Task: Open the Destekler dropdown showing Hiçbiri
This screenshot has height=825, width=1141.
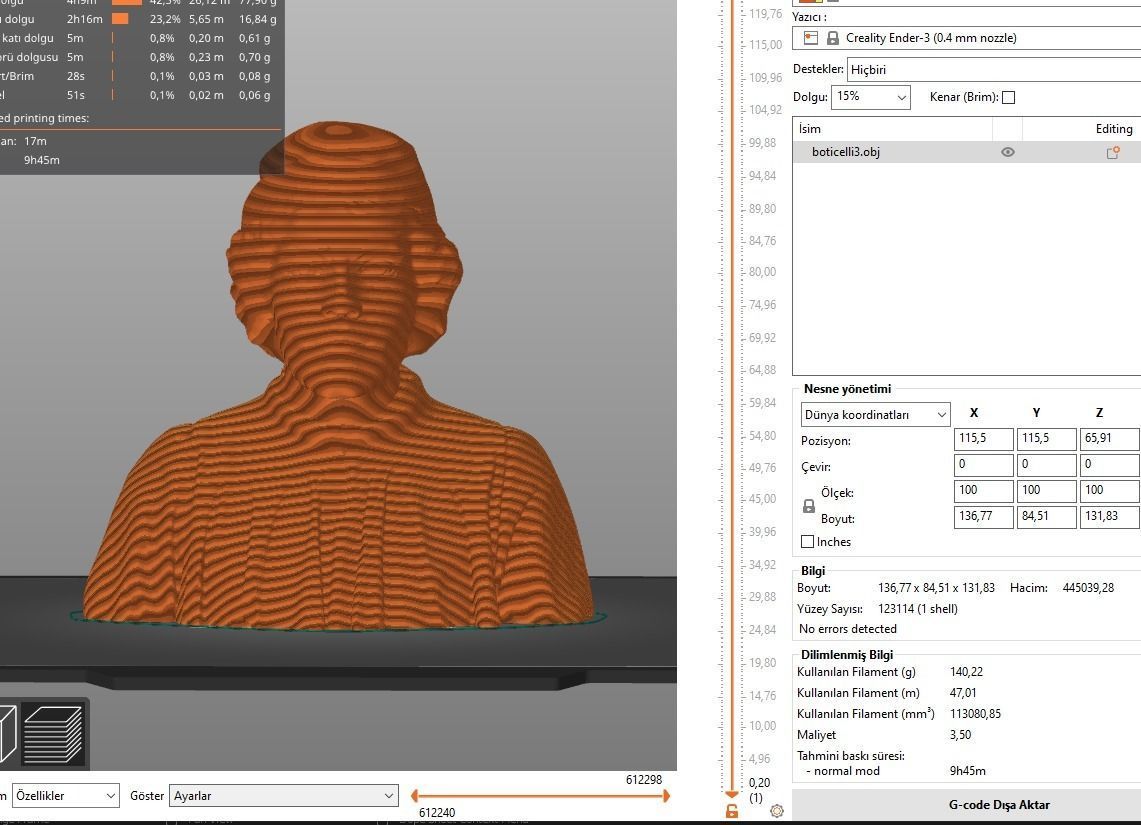Action: click(x=994, y=70)
